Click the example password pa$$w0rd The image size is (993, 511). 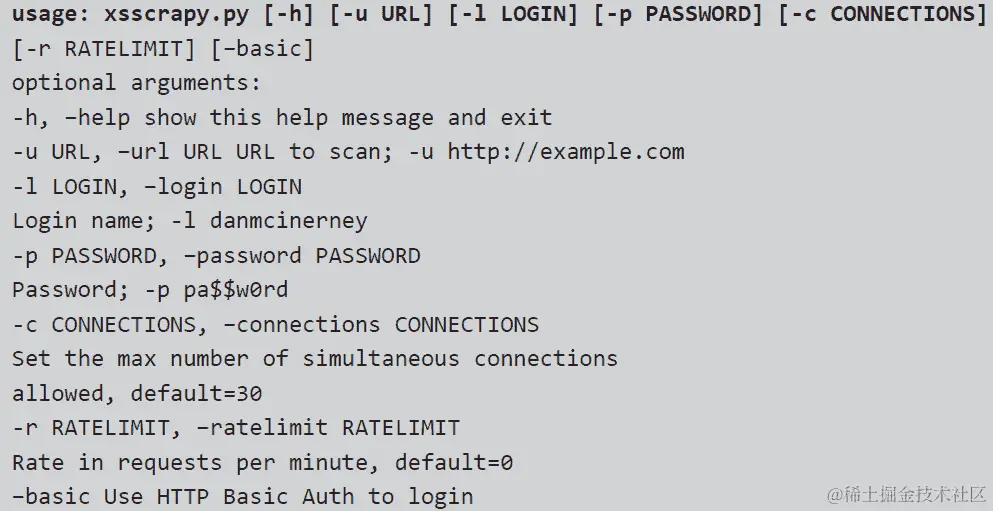click(x=236, y=290)
